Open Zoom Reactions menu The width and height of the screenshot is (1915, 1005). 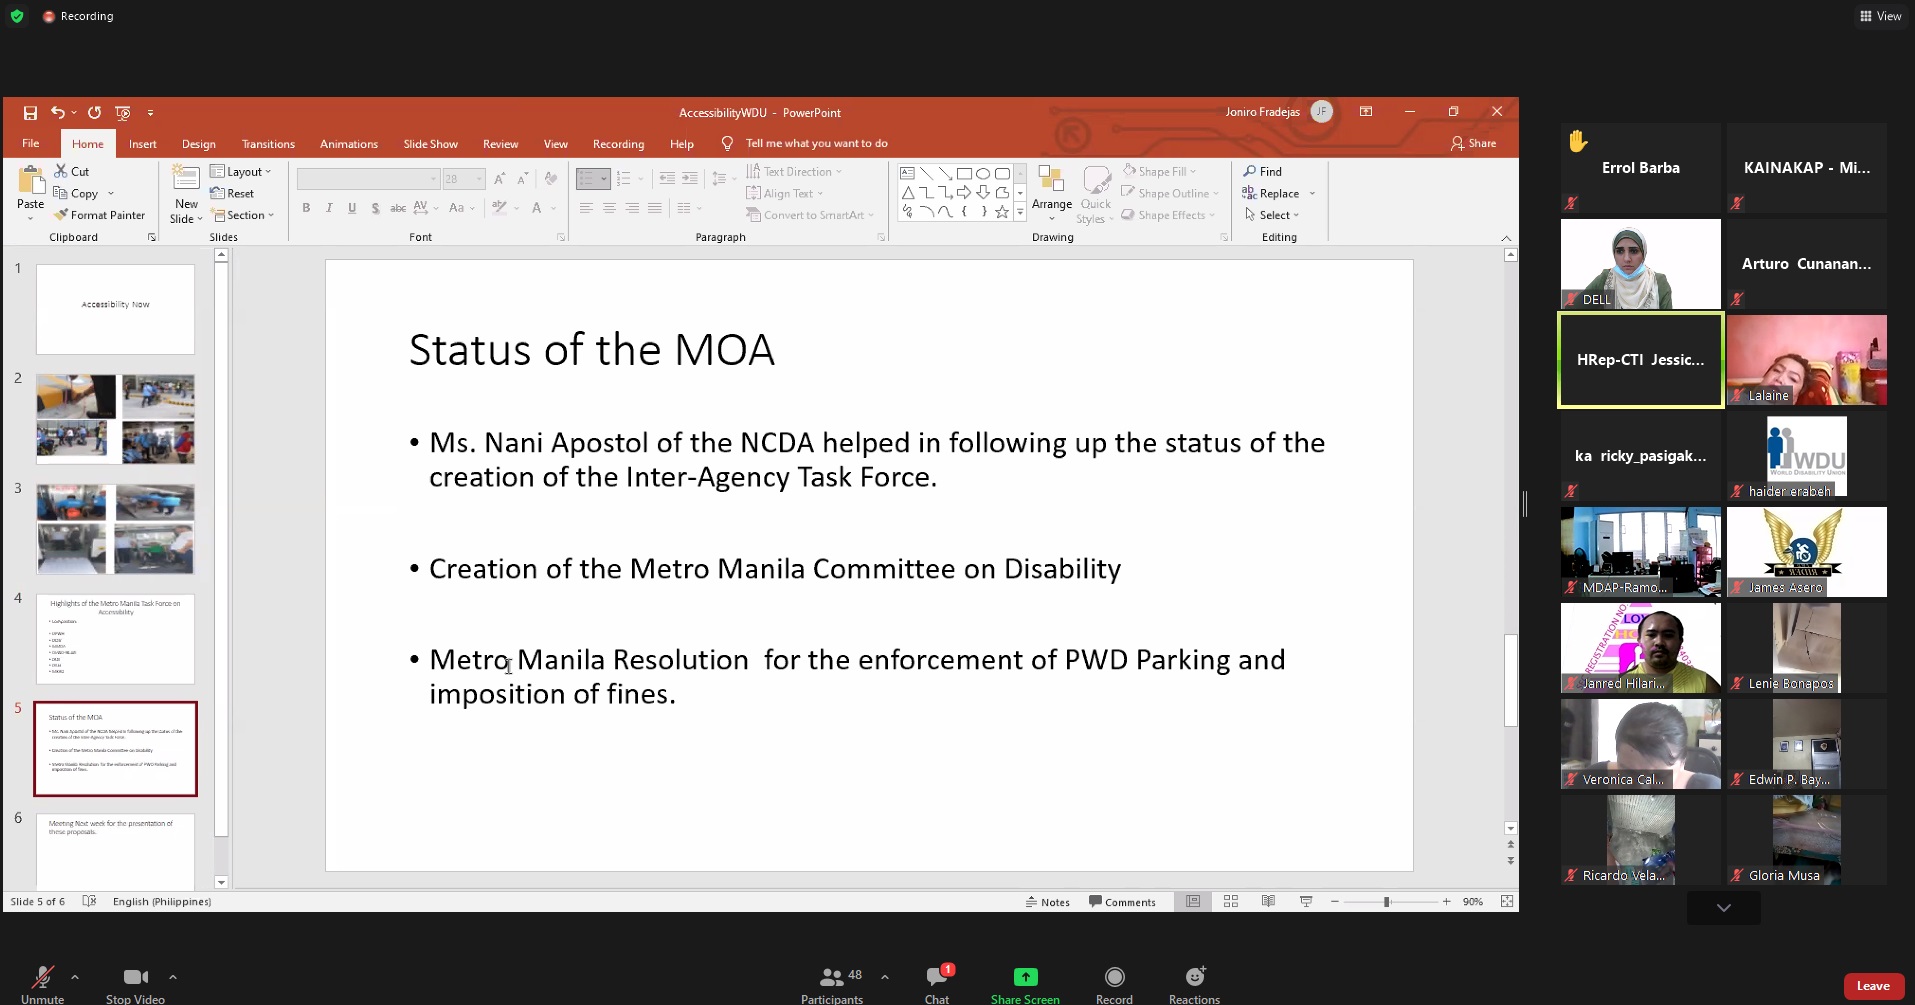(x=1194, y=984)
